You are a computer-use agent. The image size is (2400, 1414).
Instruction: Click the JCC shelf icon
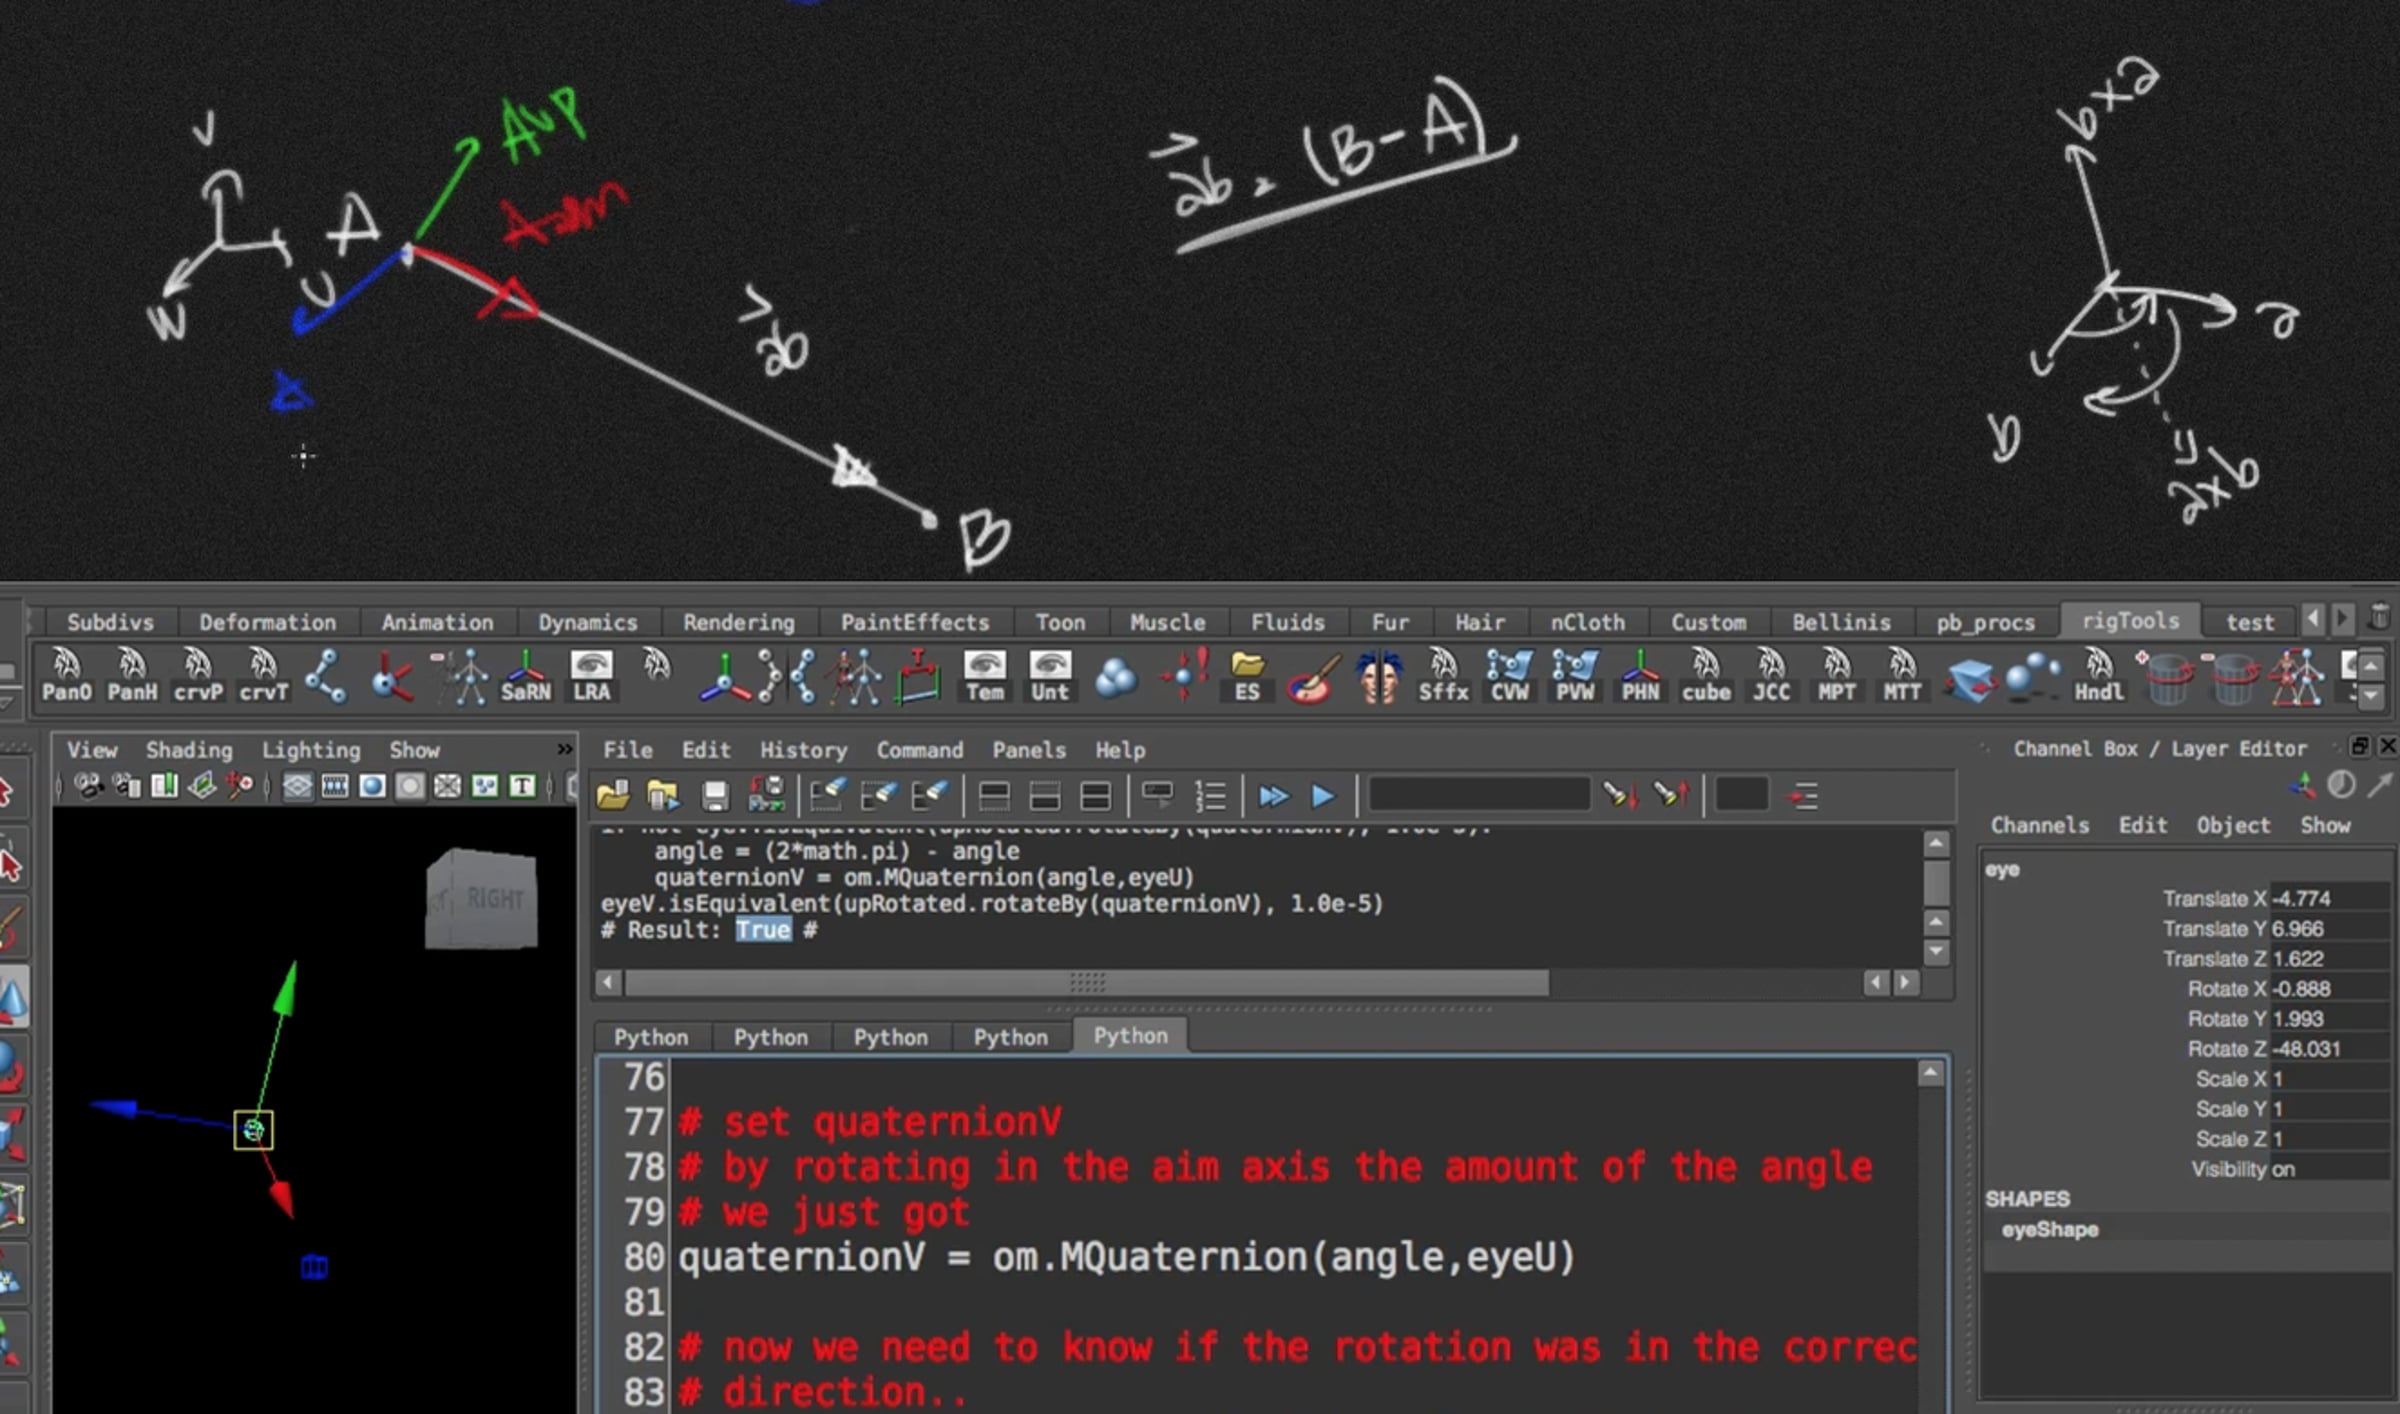tap(1771, 677)
